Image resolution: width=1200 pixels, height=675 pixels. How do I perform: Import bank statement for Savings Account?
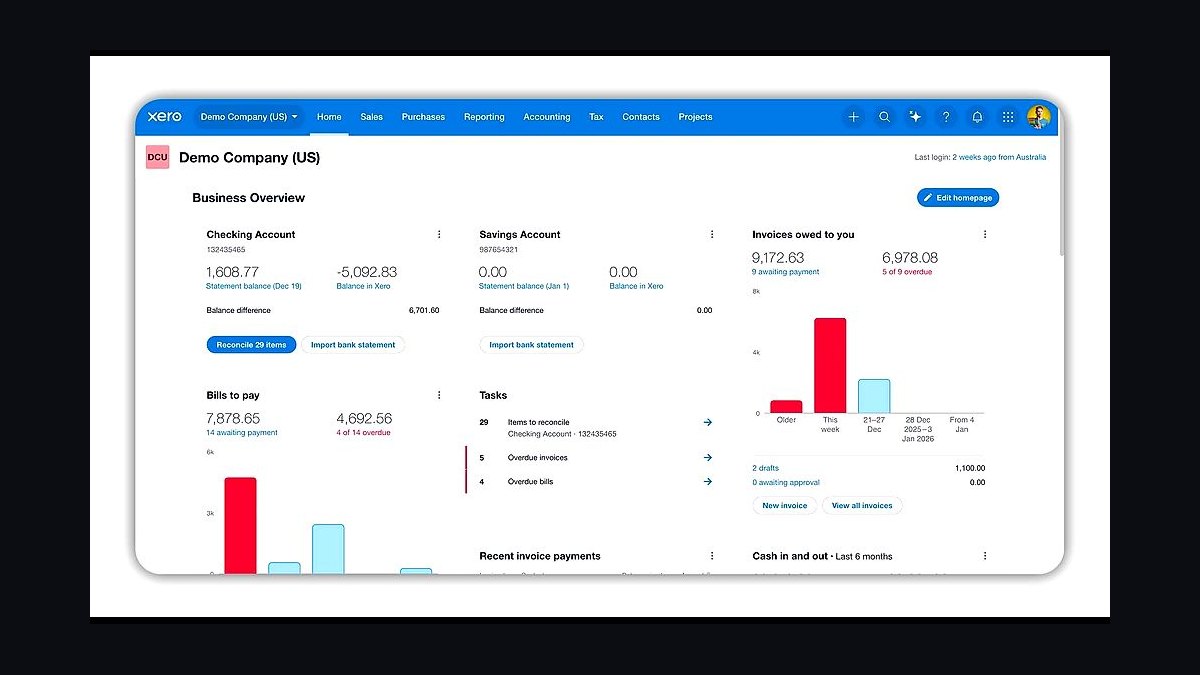(x=532, y=345)
